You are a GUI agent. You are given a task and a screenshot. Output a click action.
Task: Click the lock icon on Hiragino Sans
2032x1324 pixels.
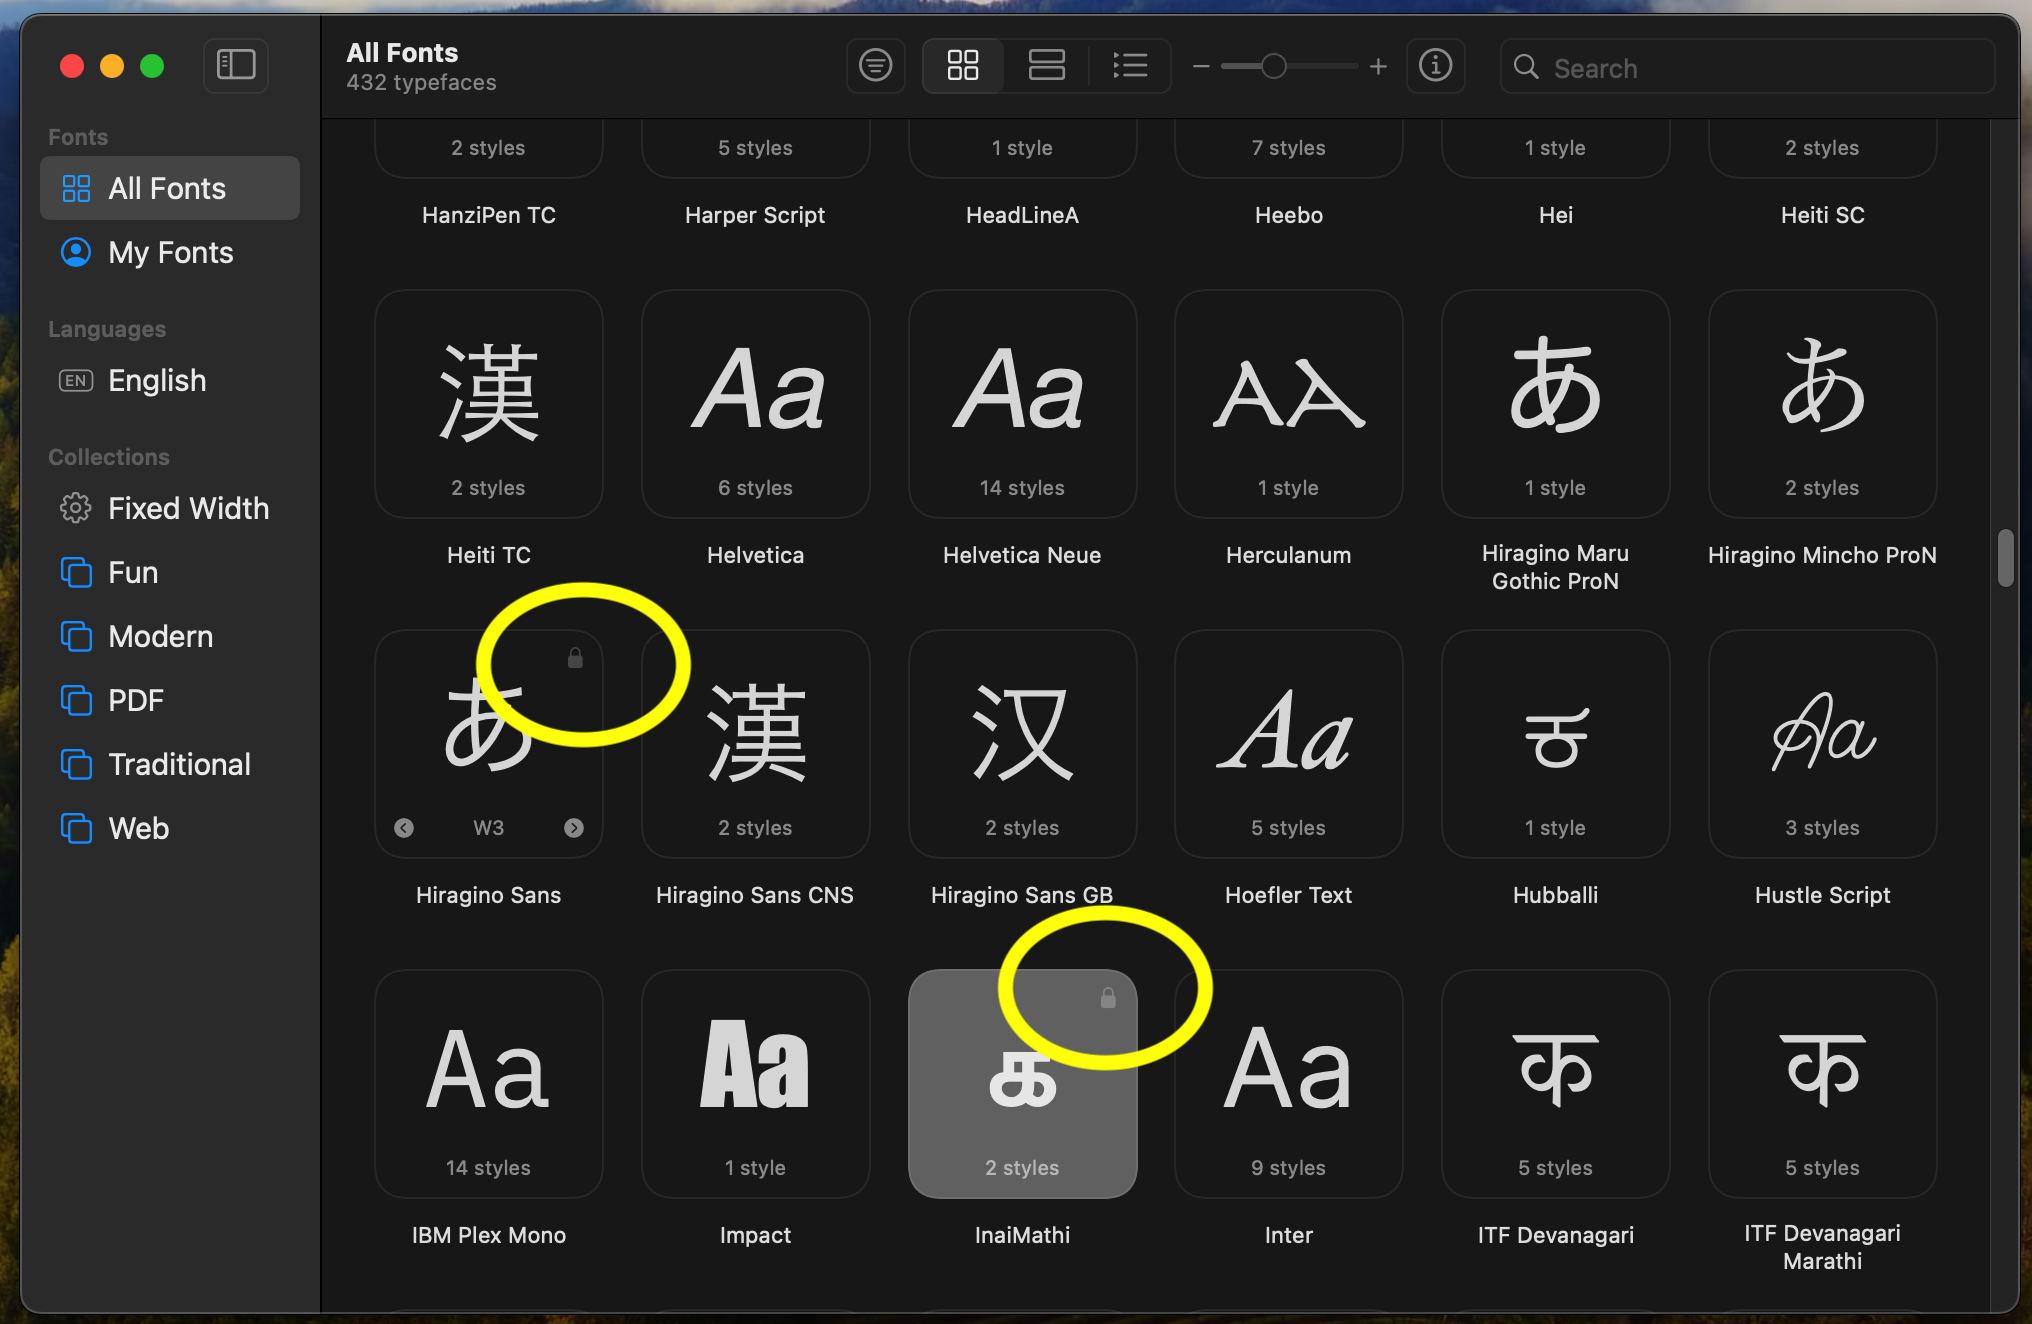[x=575, y=658]
